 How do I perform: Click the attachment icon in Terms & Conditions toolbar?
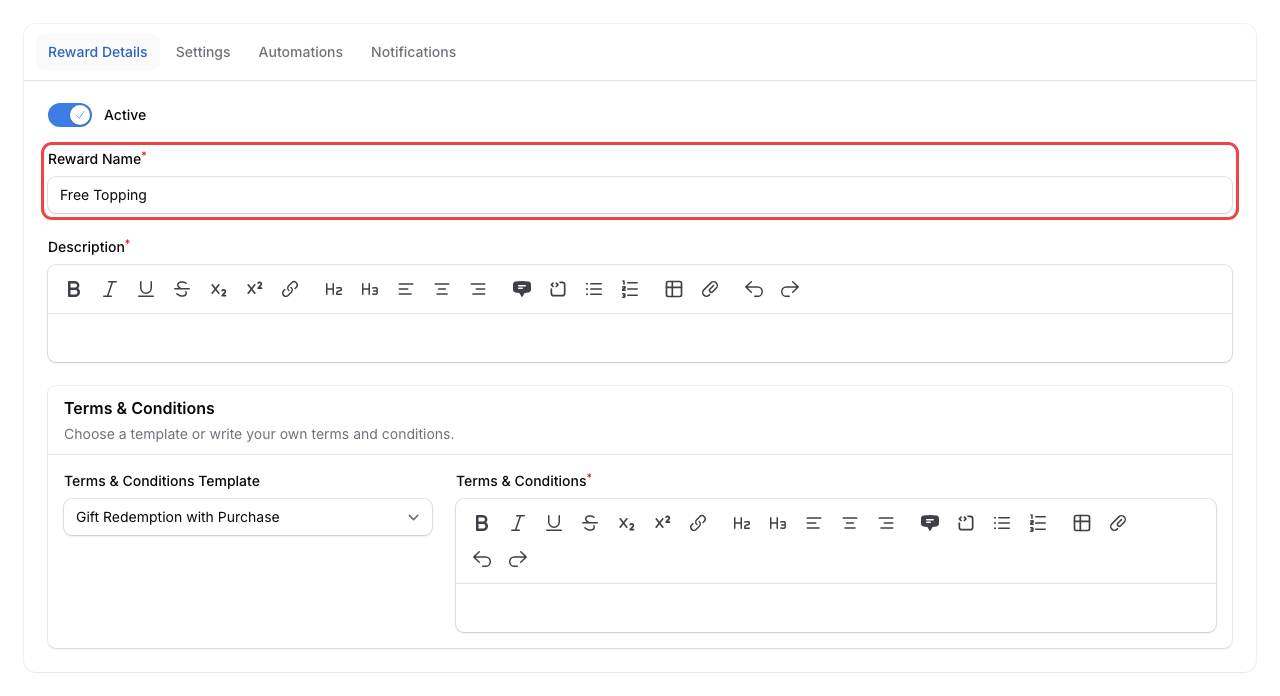(x=1117, y=522)
